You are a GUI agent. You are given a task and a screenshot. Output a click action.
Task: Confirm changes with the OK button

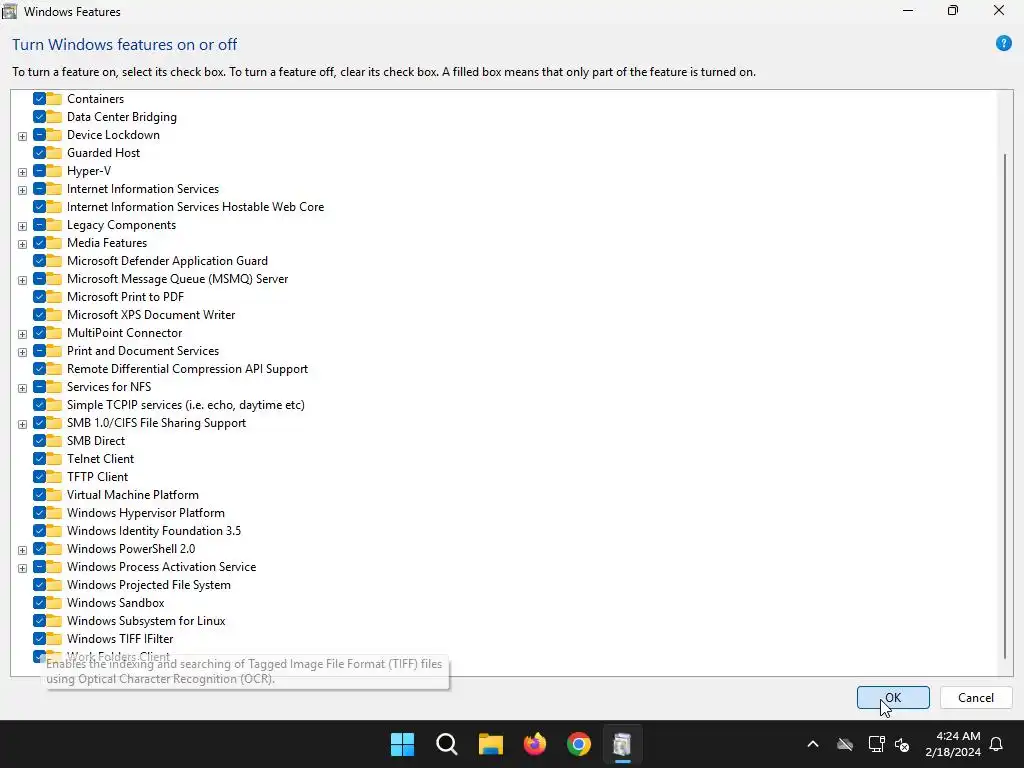[x=893, y=697]
